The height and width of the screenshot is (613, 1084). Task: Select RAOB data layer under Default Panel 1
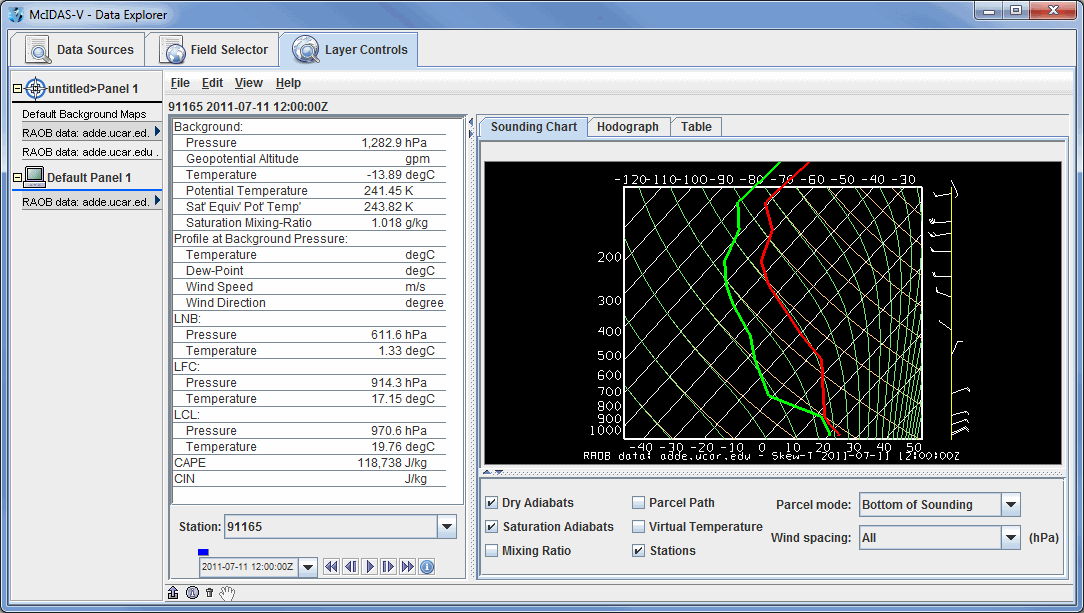(x=86, y=202)
